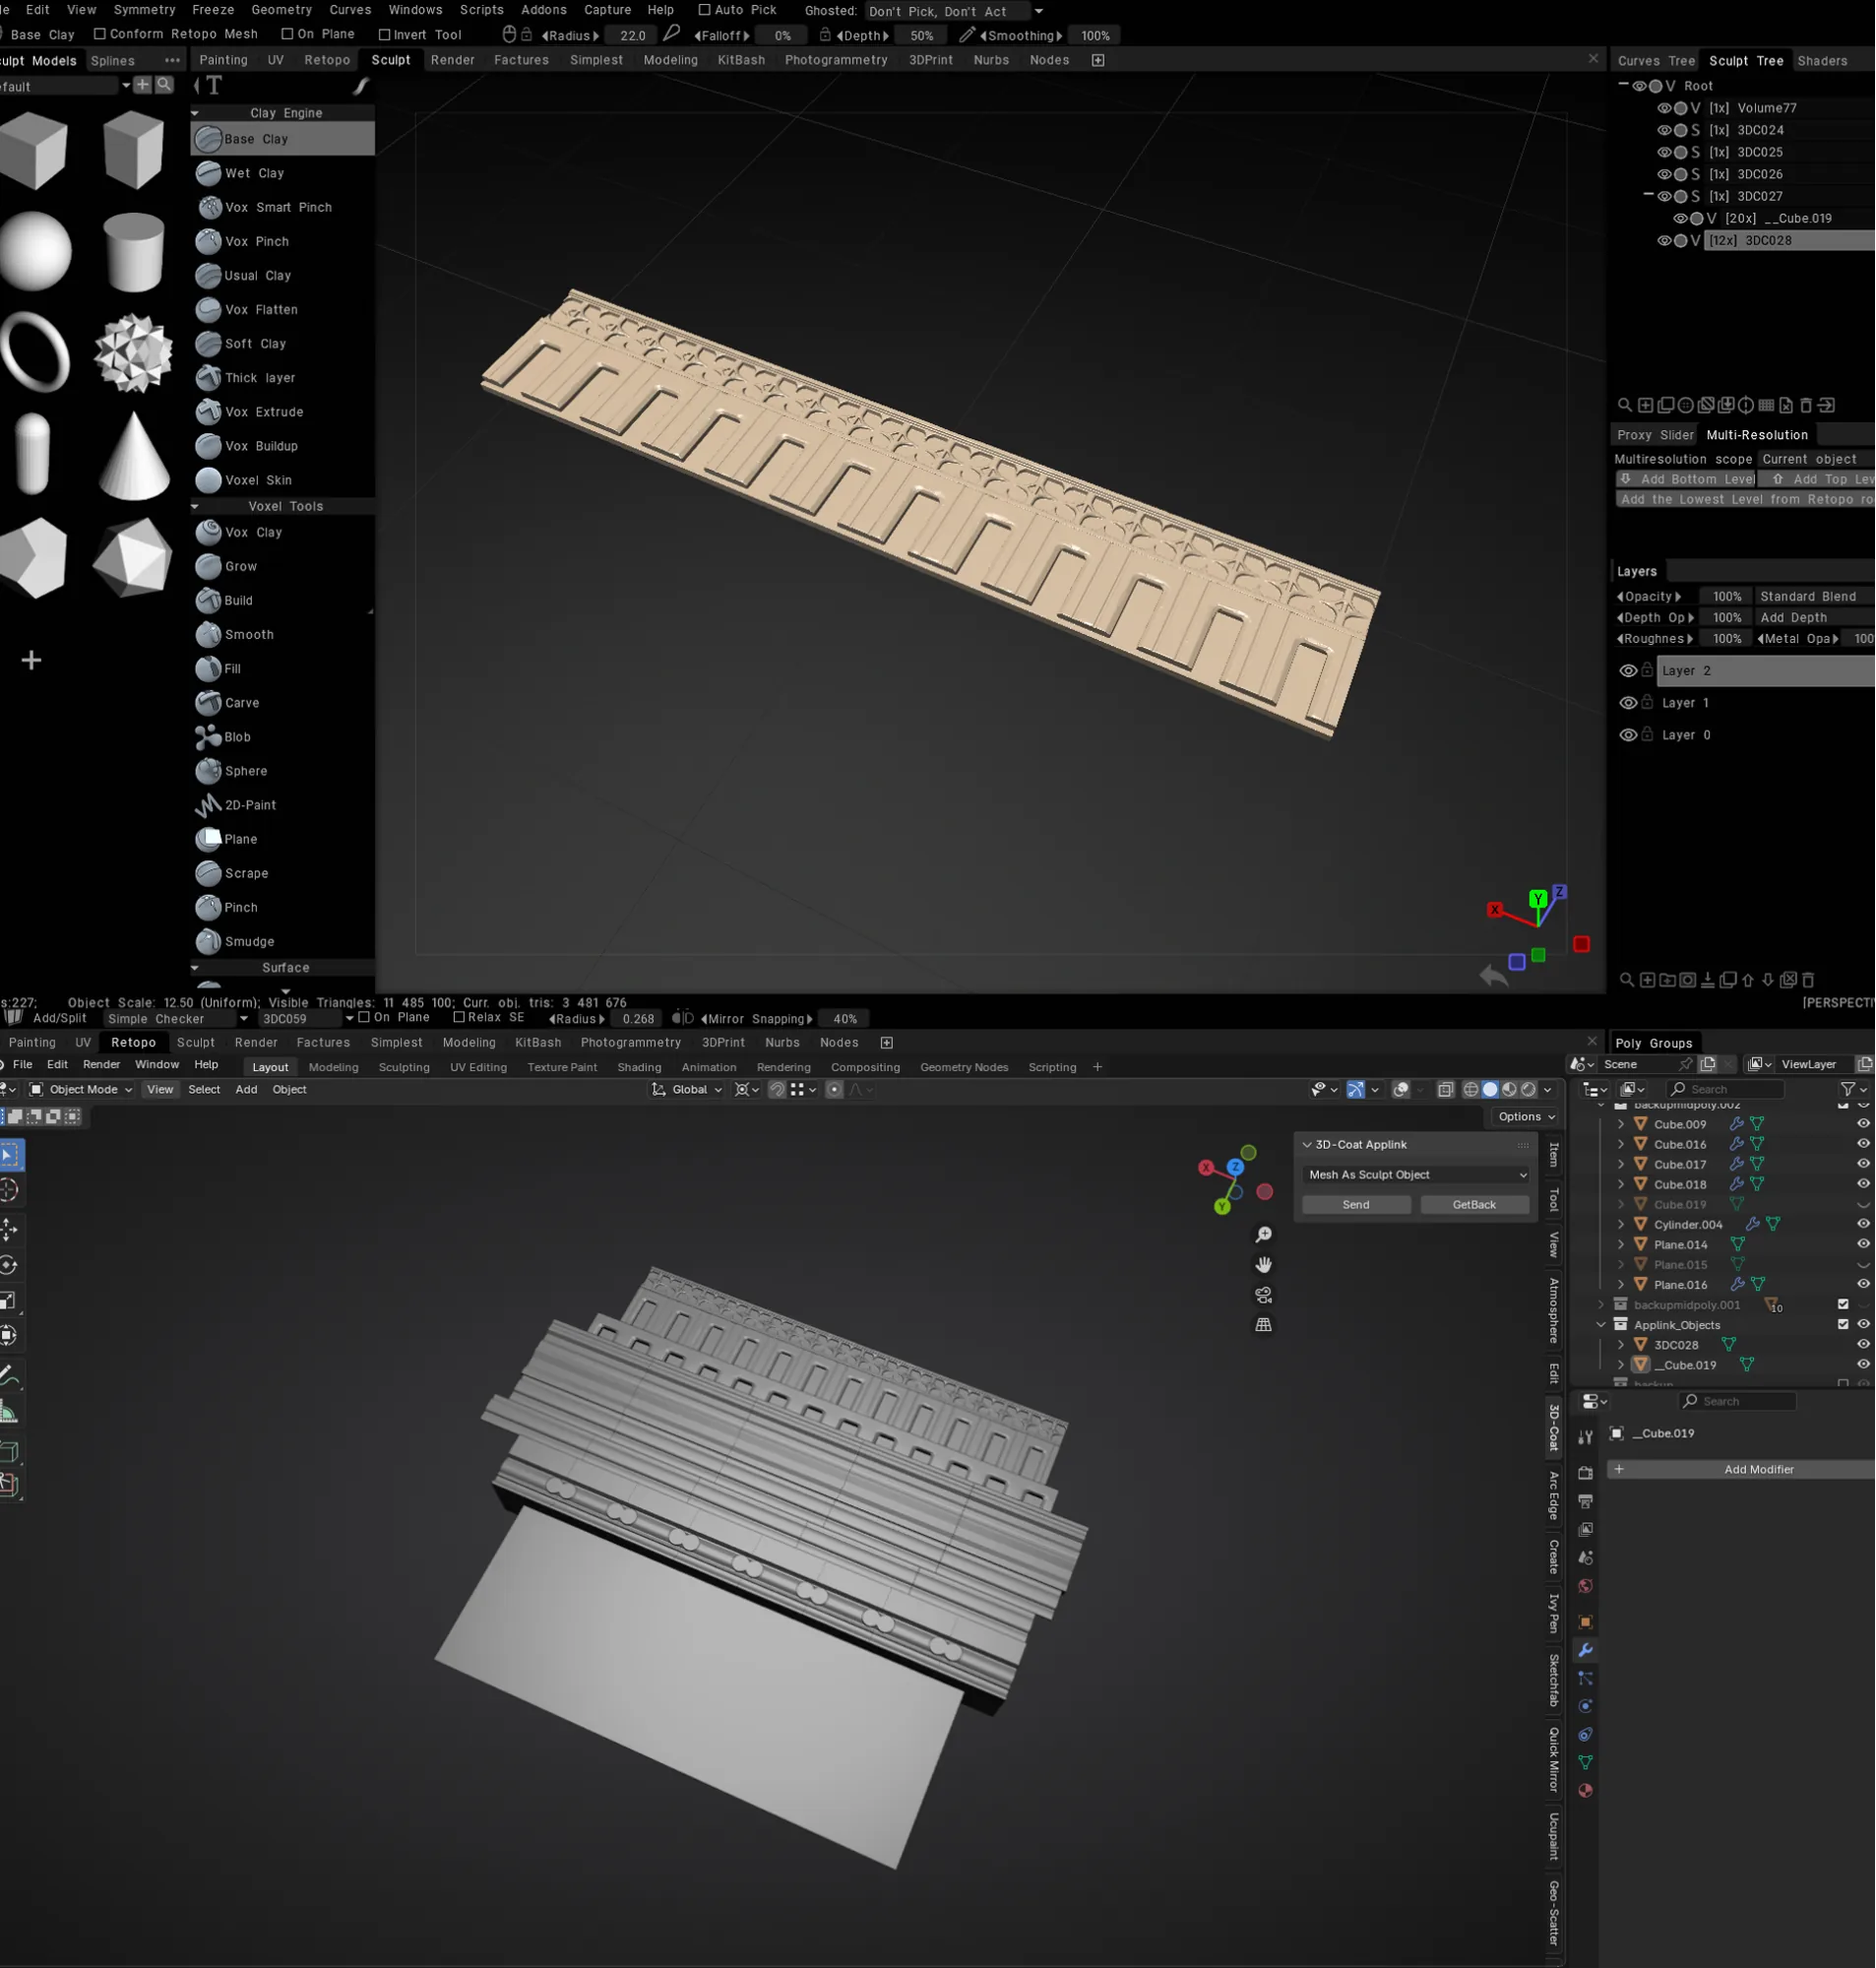The image size is (1876, 1968).
Task: Open the modifier wrench properties tab
Action: (1586, 1650)
